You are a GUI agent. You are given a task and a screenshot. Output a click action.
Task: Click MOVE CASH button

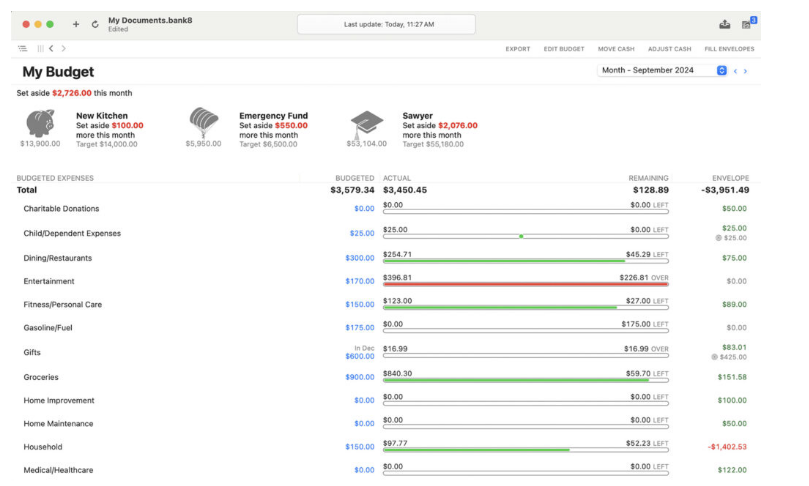click(x=616, y=49)
